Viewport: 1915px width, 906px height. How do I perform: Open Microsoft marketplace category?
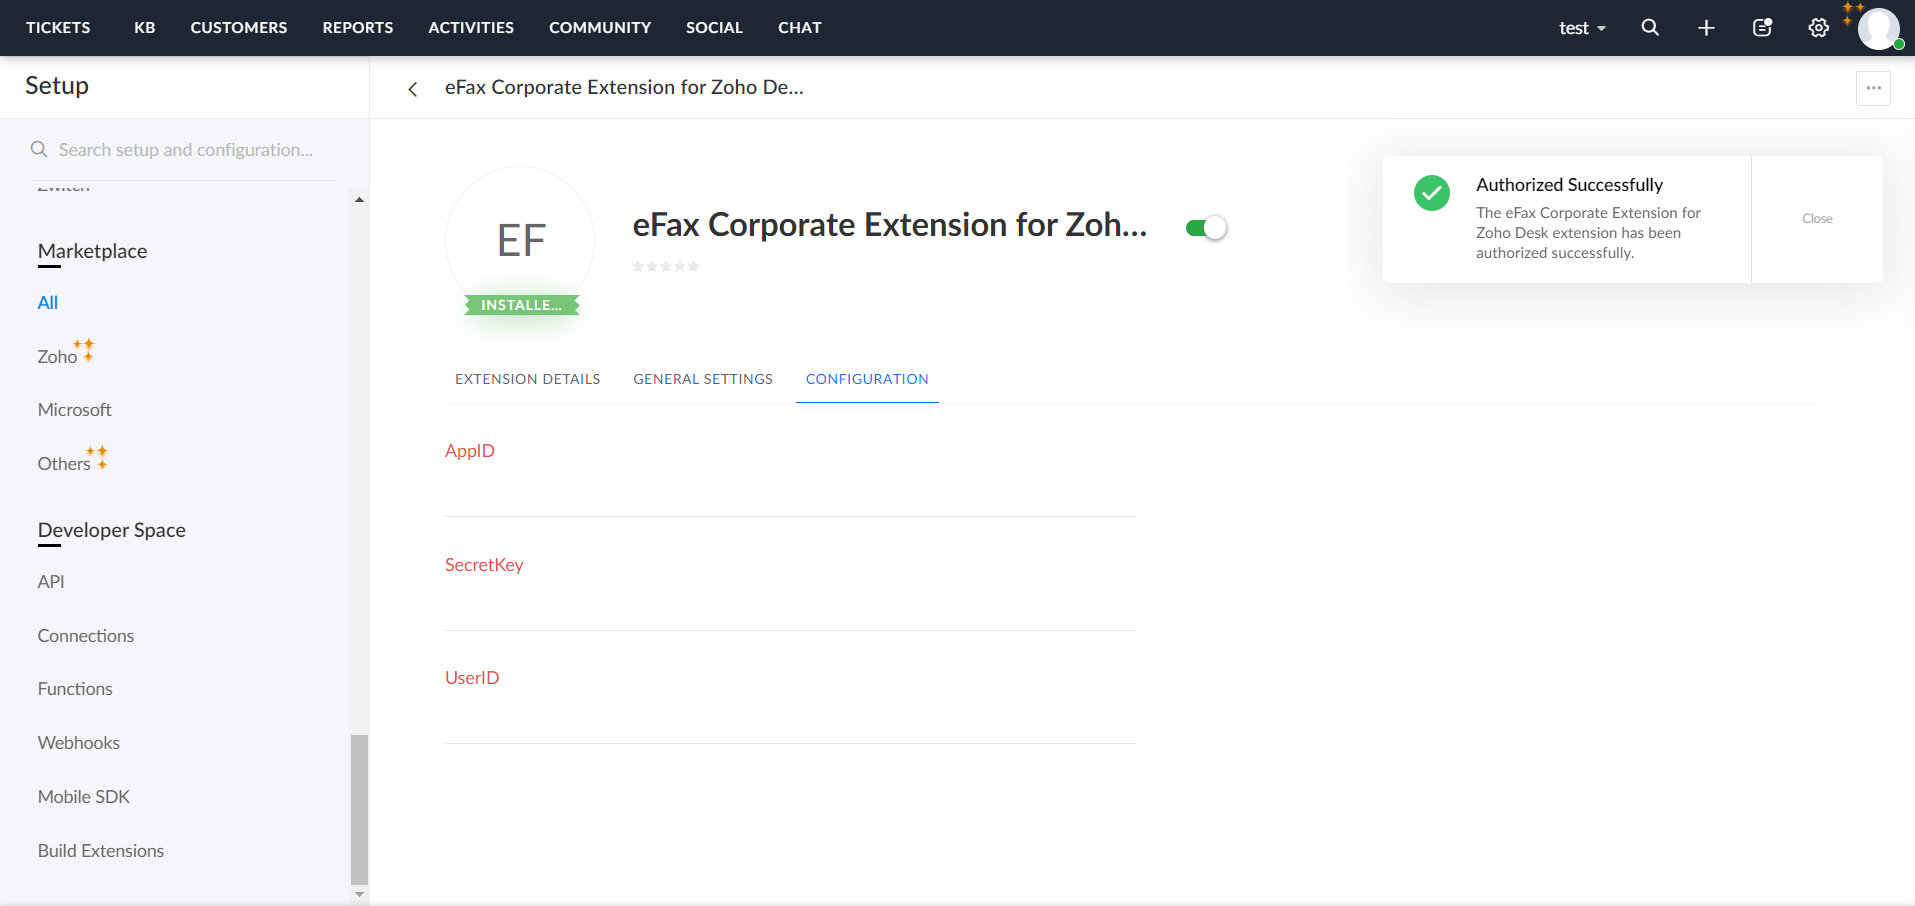75,410
